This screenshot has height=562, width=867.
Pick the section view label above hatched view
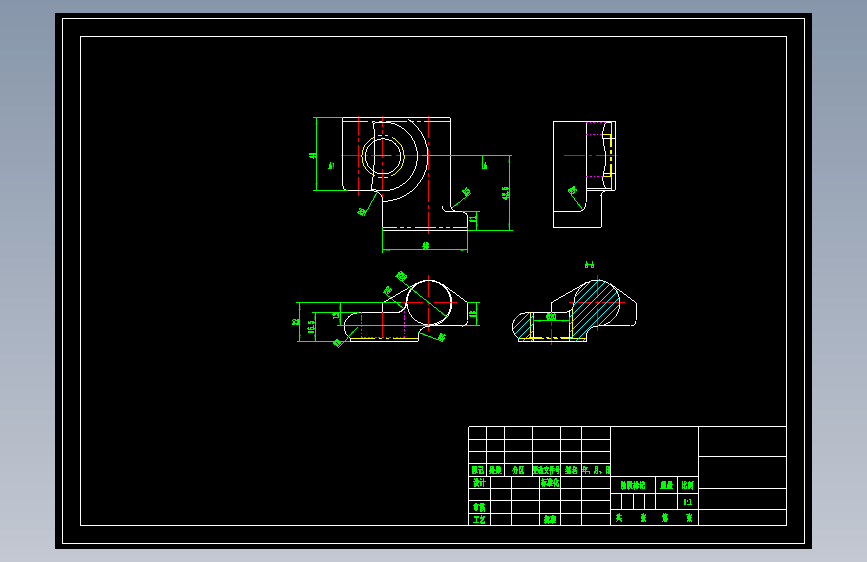589,265
